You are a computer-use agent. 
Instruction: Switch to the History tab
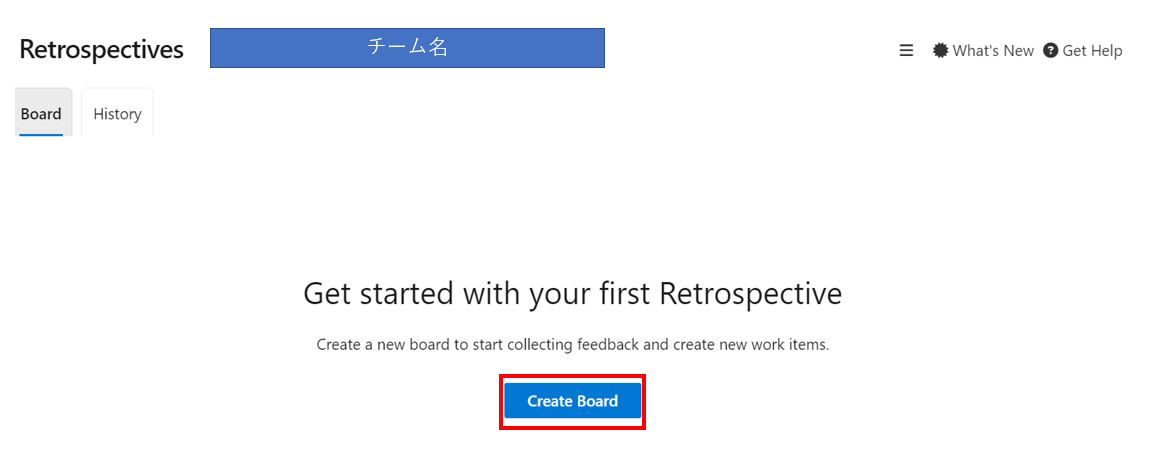click(117, 114)
